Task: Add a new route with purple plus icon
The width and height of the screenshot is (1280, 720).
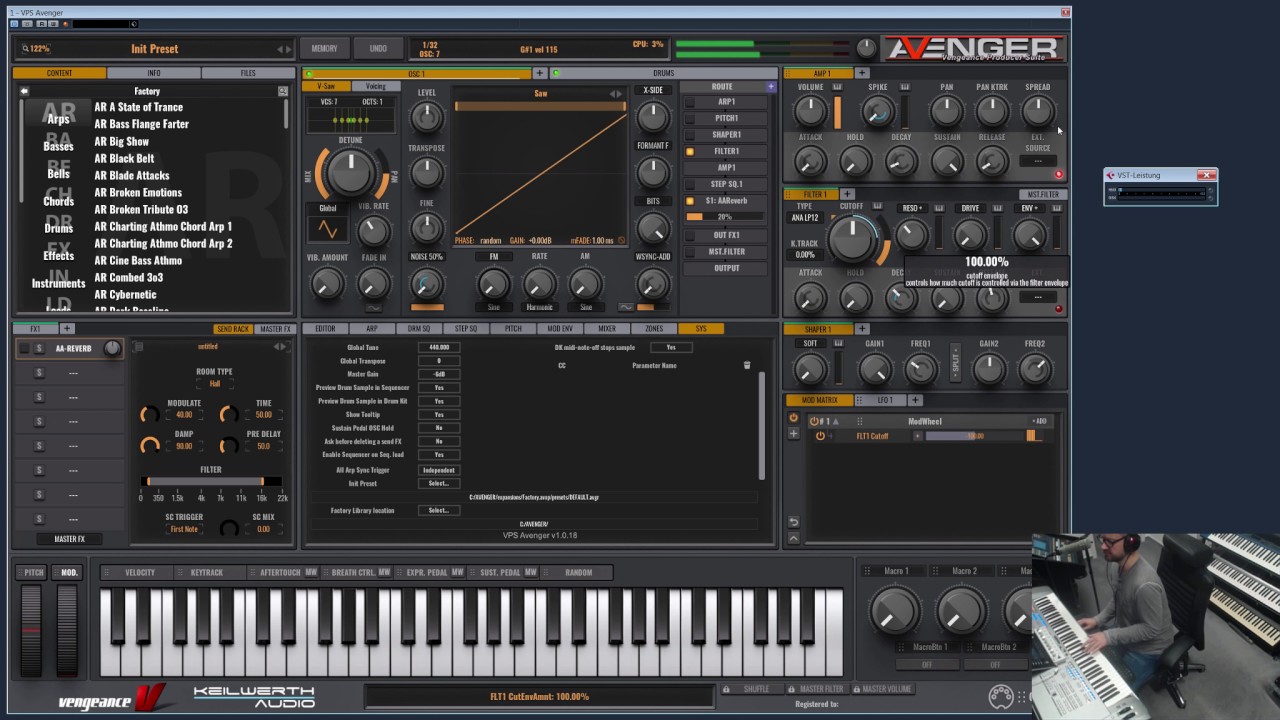Action: (x=770, y=87)
